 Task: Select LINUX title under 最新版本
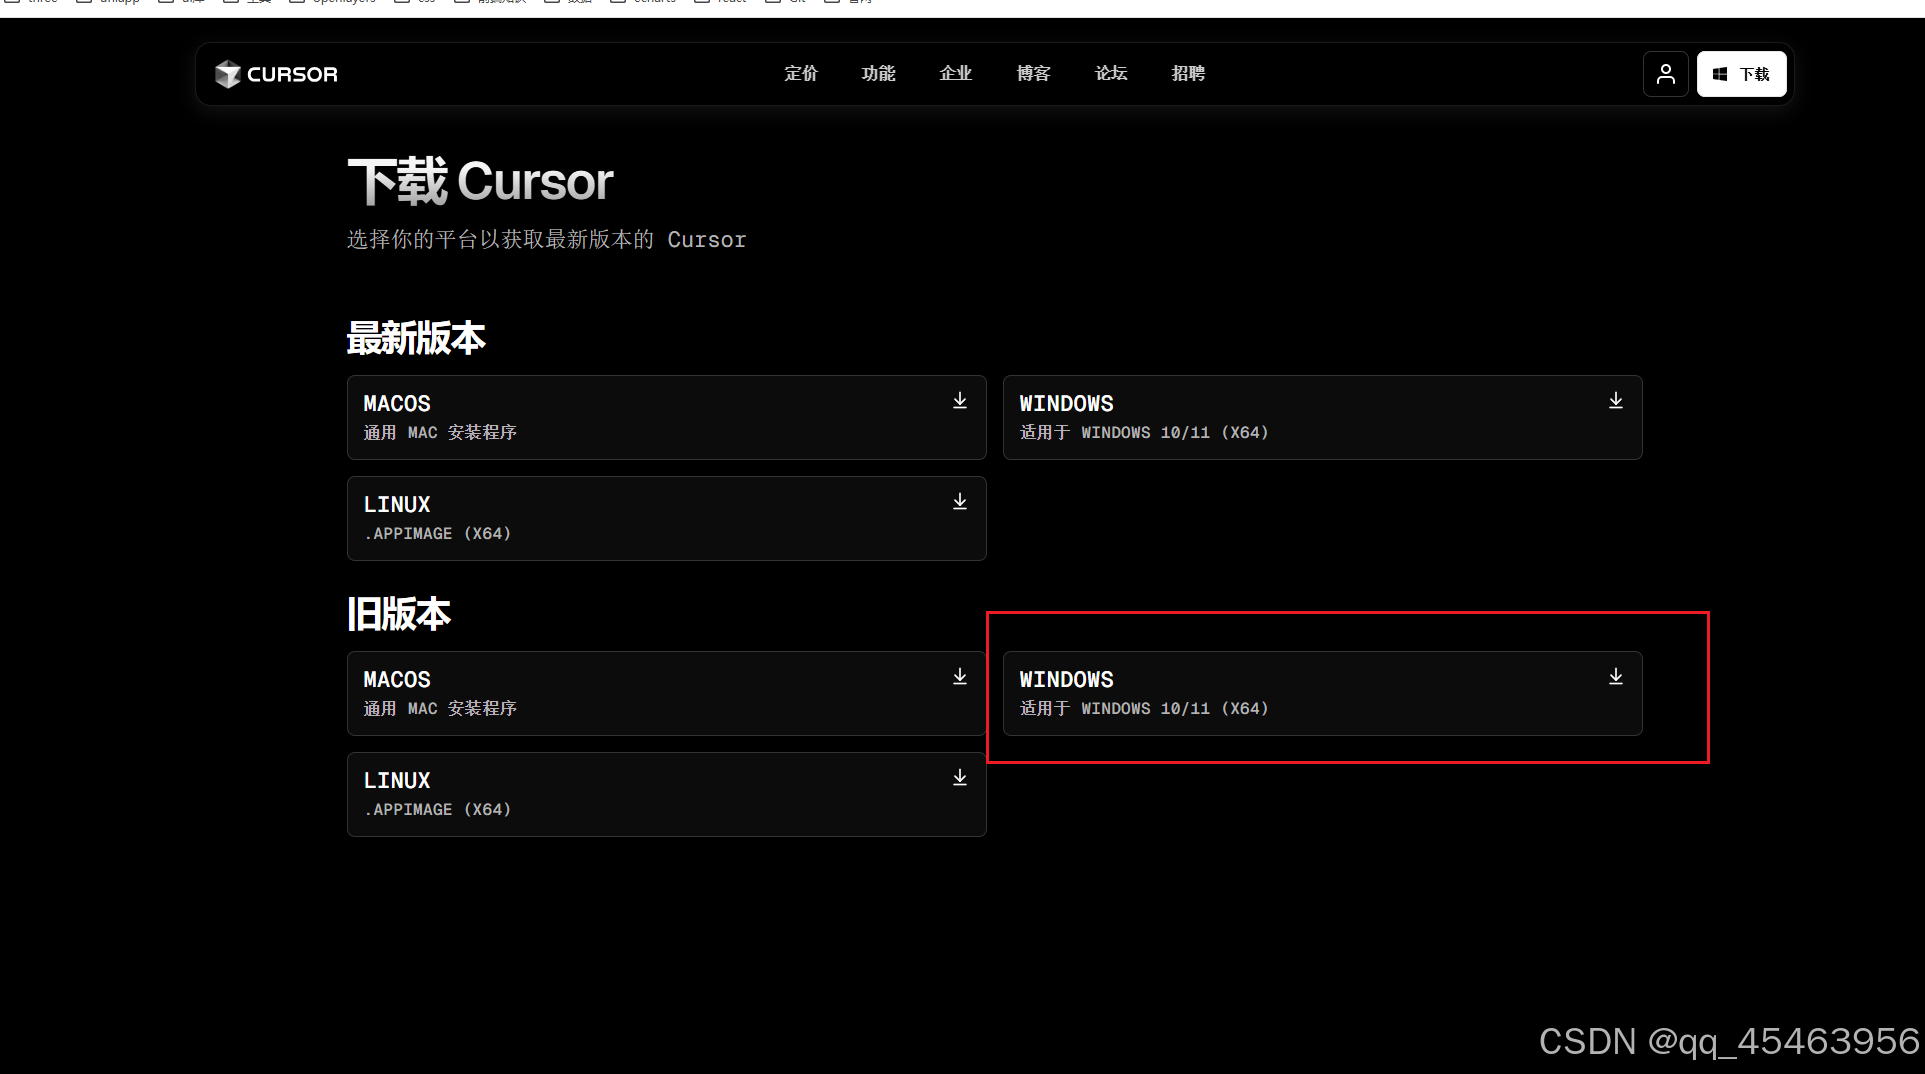click(397, 505)
